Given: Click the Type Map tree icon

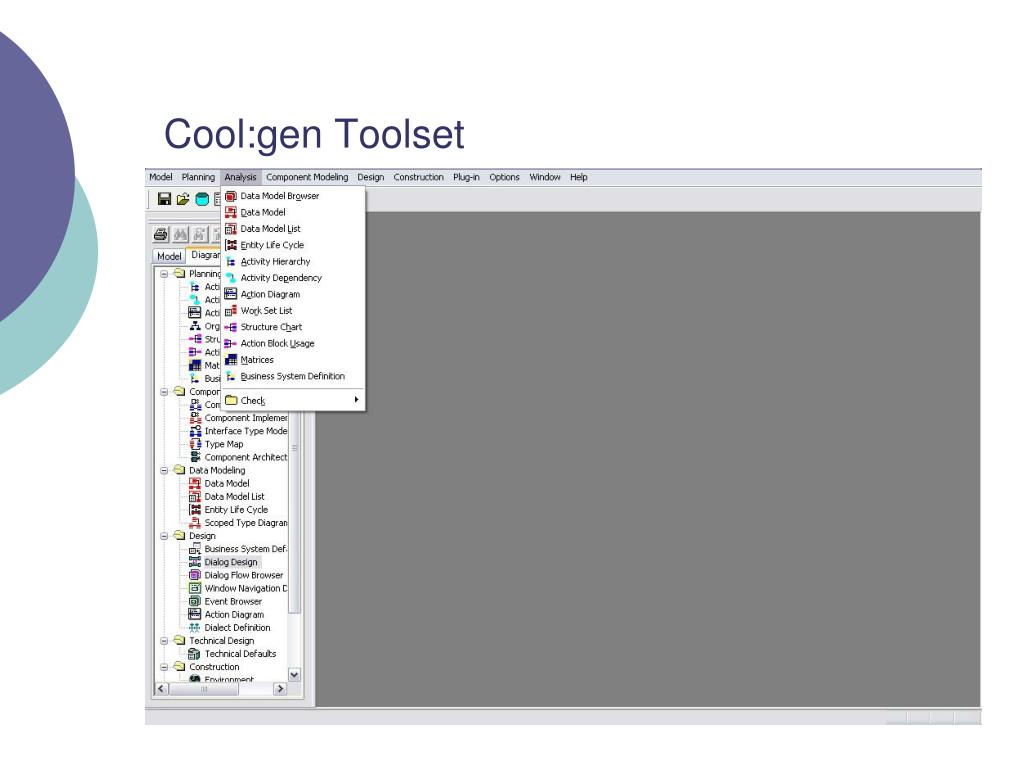Looking at the screenshot, I should pyautogui.click(x=195, y=444).
